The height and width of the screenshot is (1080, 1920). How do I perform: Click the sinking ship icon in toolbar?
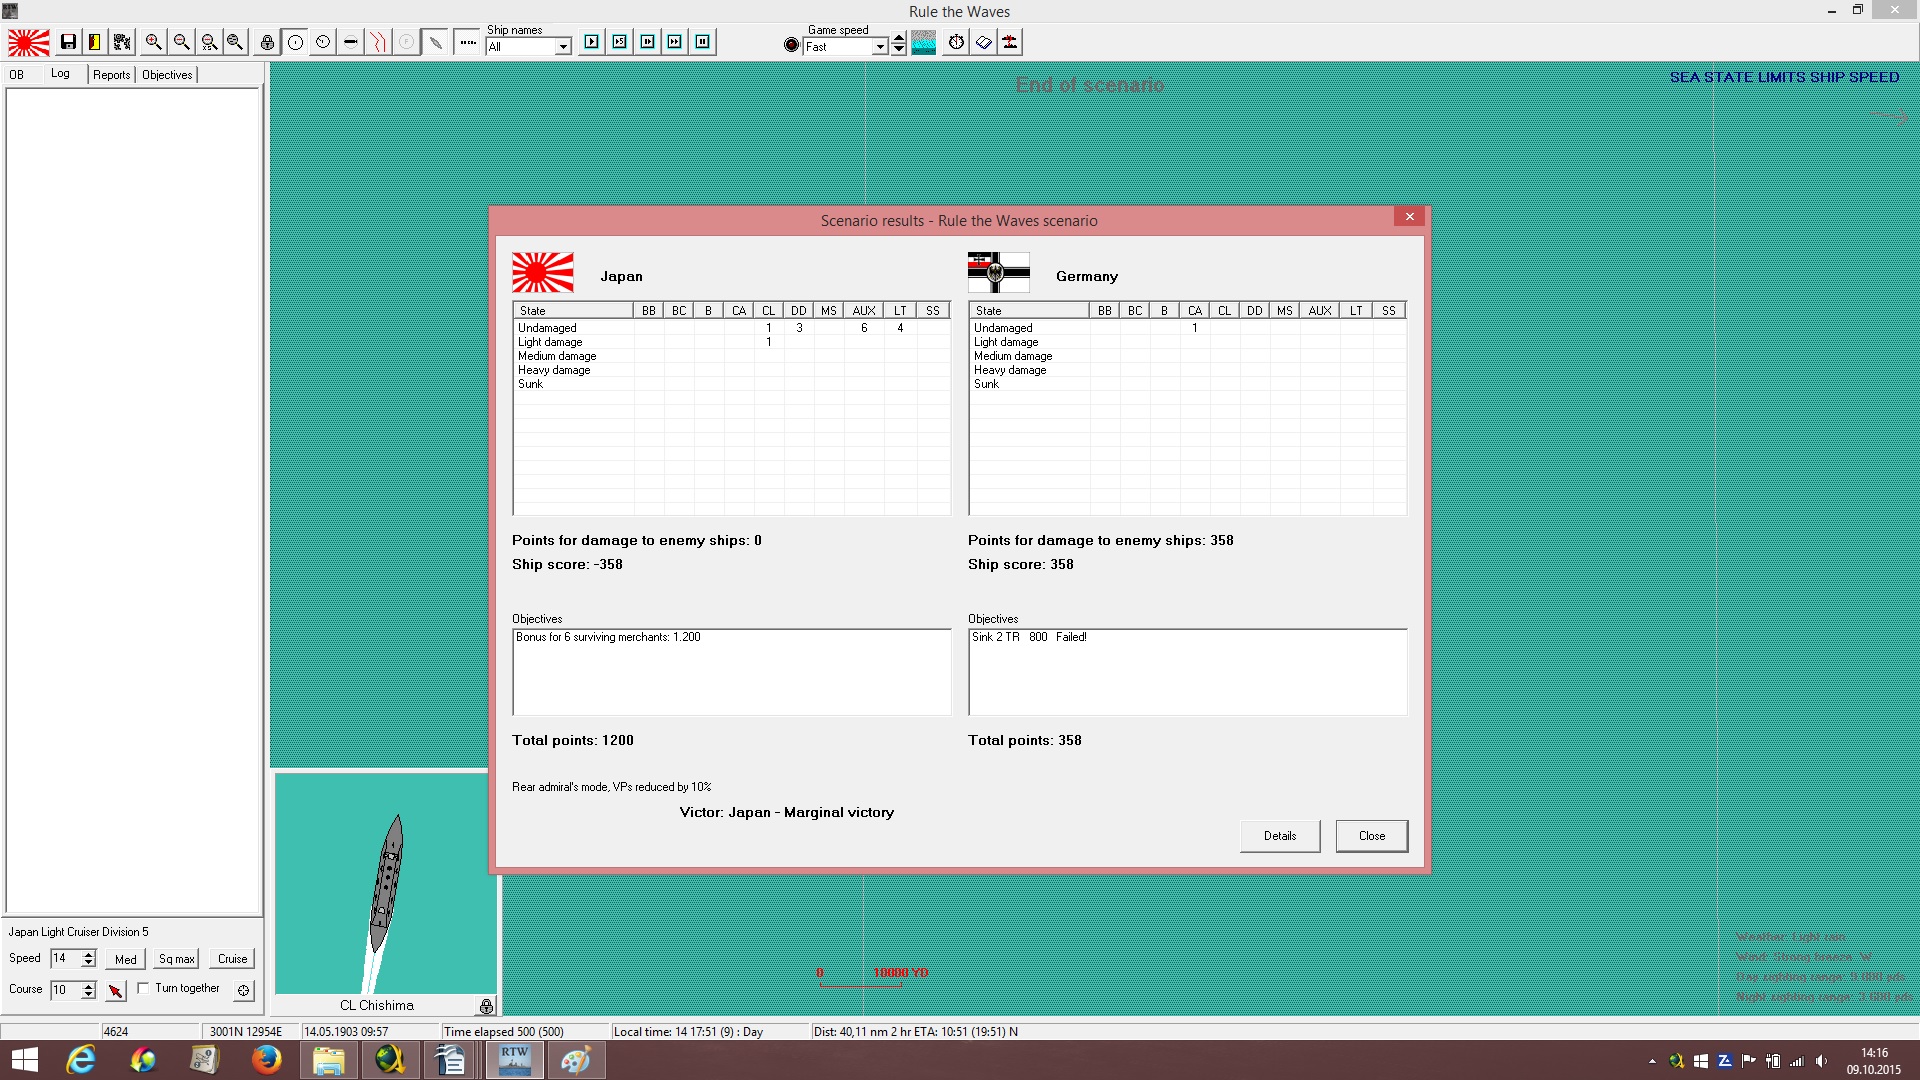click(1011, 42)
